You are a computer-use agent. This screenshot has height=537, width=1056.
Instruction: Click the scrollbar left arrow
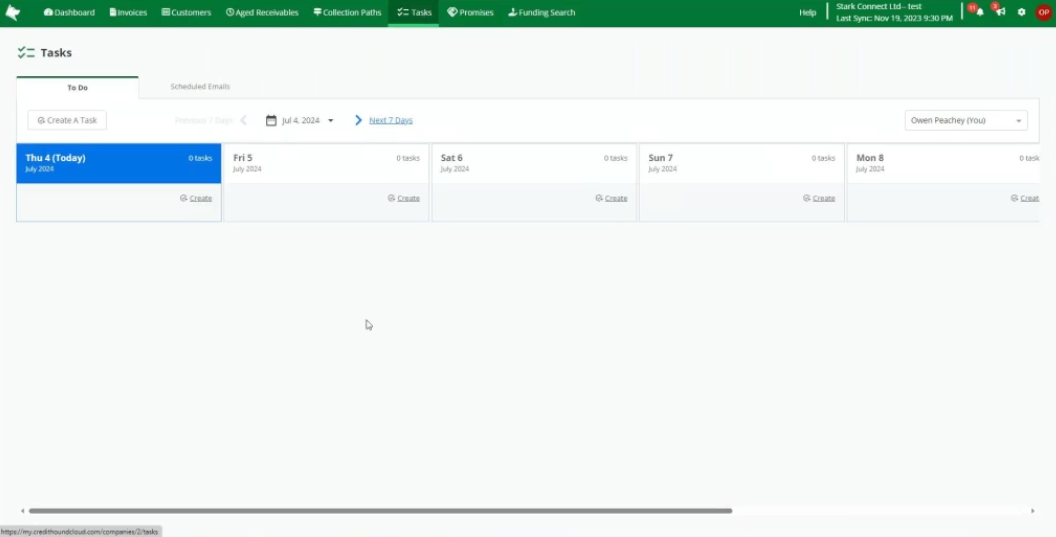point(23,511)
